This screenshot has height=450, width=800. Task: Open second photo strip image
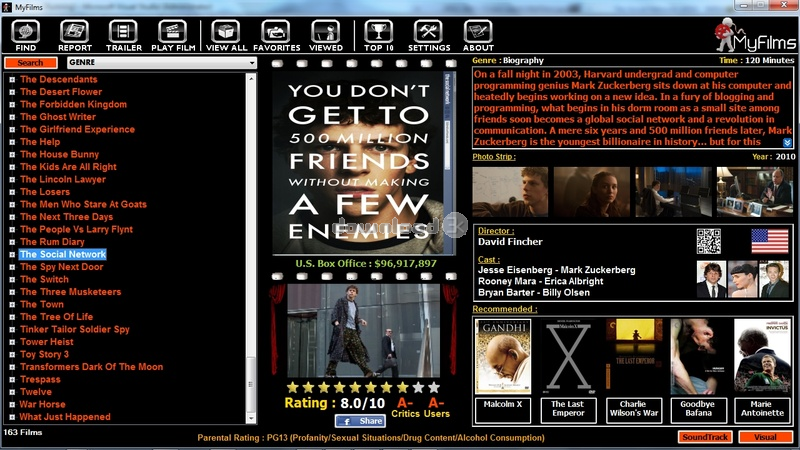[592, 192]
